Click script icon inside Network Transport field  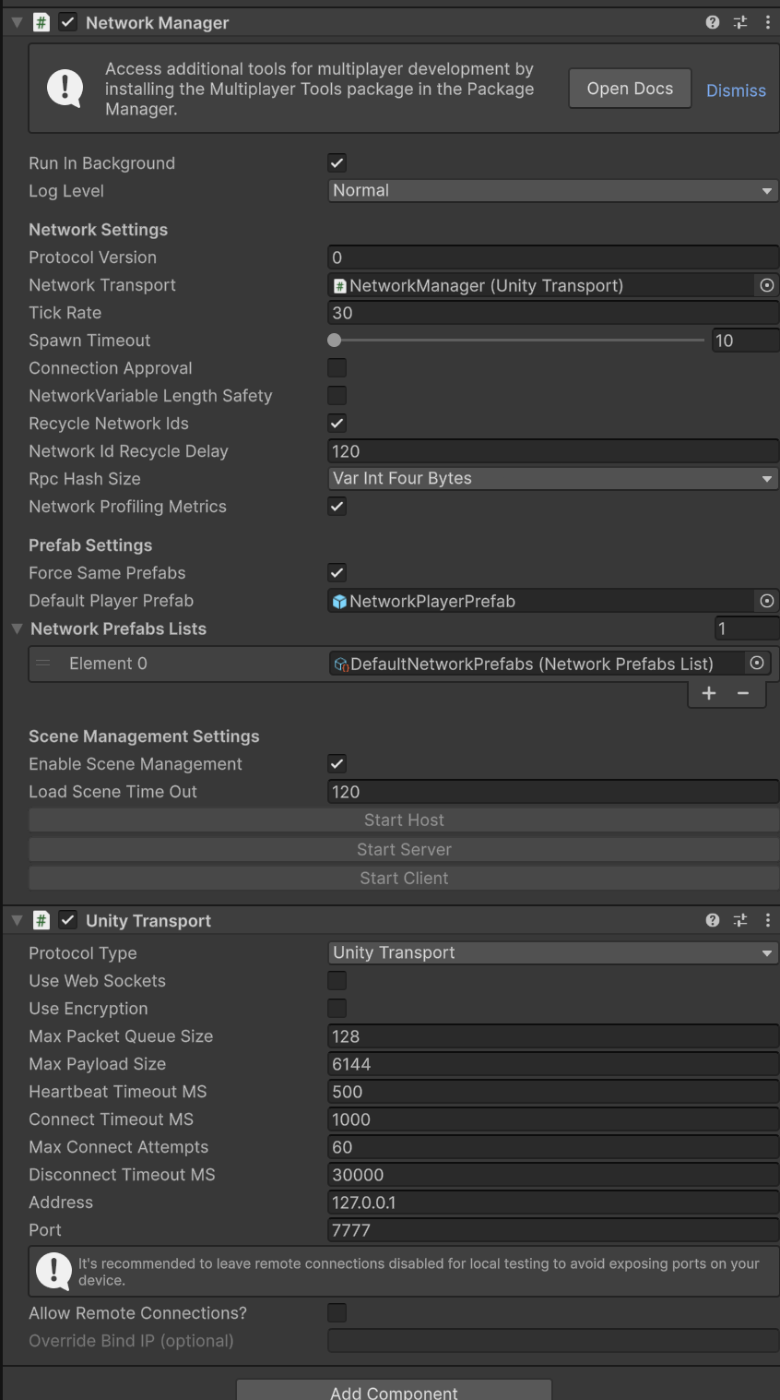340,286
